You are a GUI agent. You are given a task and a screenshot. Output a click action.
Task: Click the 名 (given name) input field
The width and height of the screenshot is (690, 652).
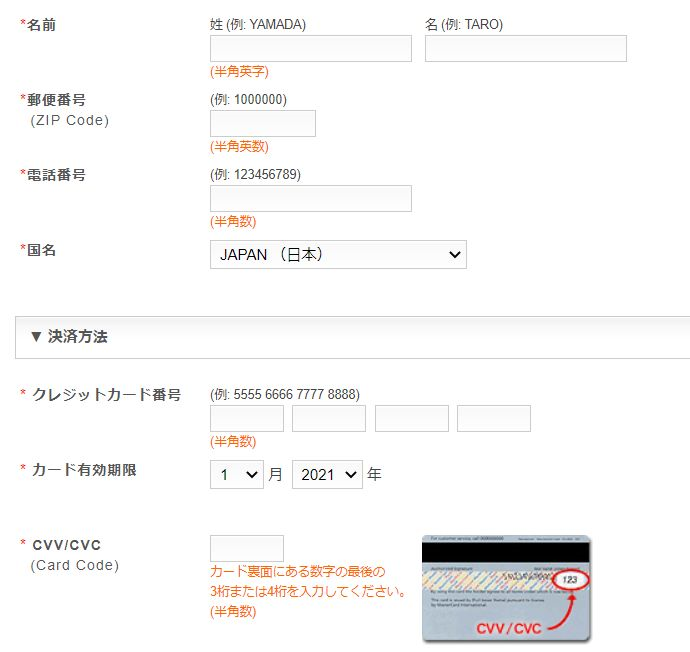[525, 49]
